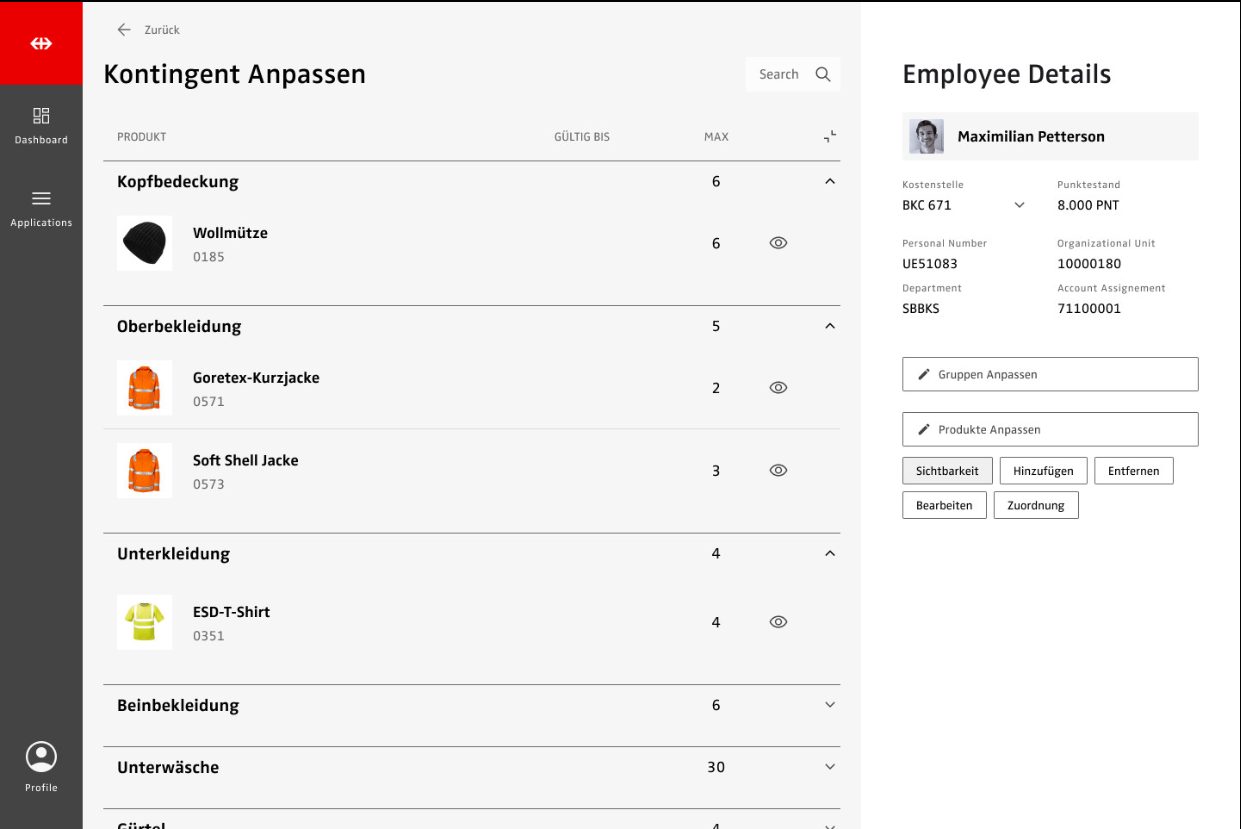Viewport: 1241px width, 829px height.
Task: Toggle visibility of Goretex-Kurzjacke
Action: 778,388
